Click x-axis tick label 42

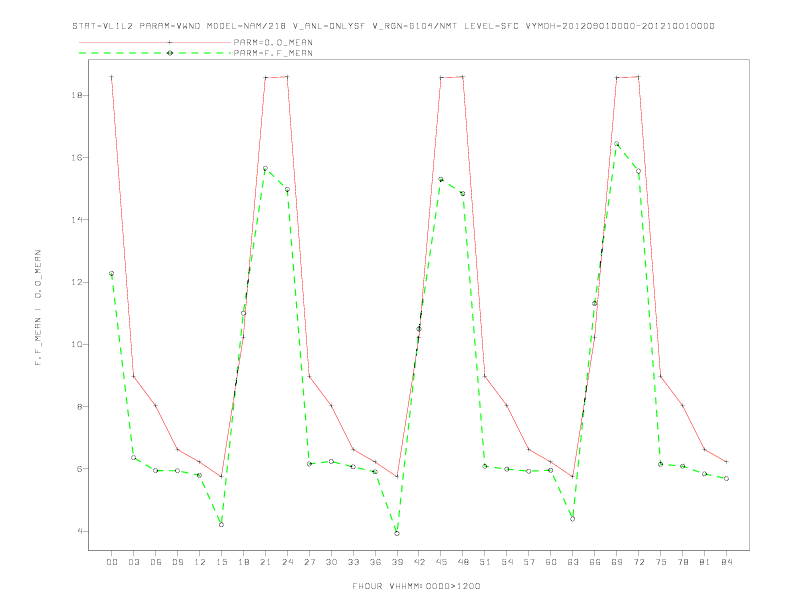(x=419, y=562)
